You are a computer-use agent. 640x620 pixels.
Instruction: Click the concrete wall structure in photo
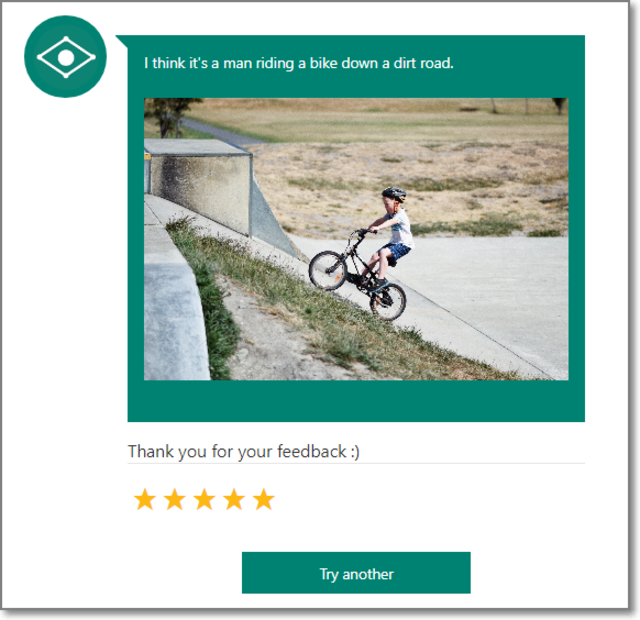point(198,186)
